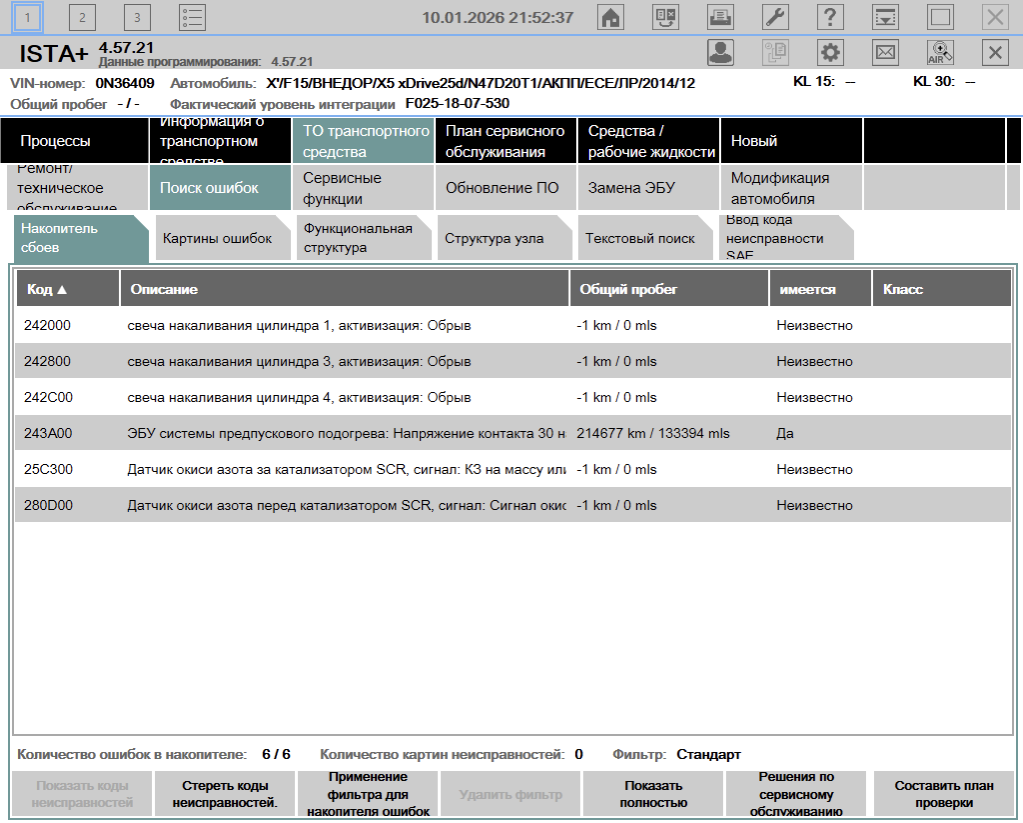Click the Показать полностью button

pyautogui.click(x=652, y=794)
